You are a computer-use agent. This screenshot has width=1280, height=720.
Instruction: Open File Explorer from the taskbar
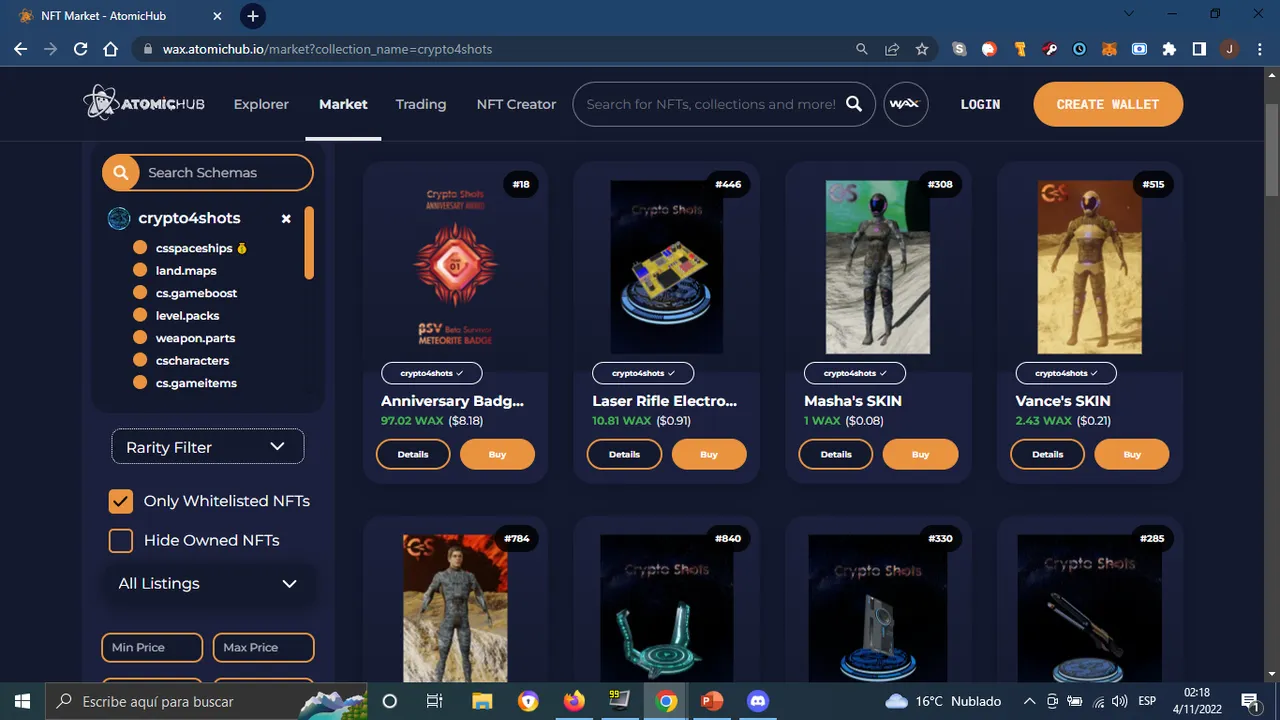482,701
